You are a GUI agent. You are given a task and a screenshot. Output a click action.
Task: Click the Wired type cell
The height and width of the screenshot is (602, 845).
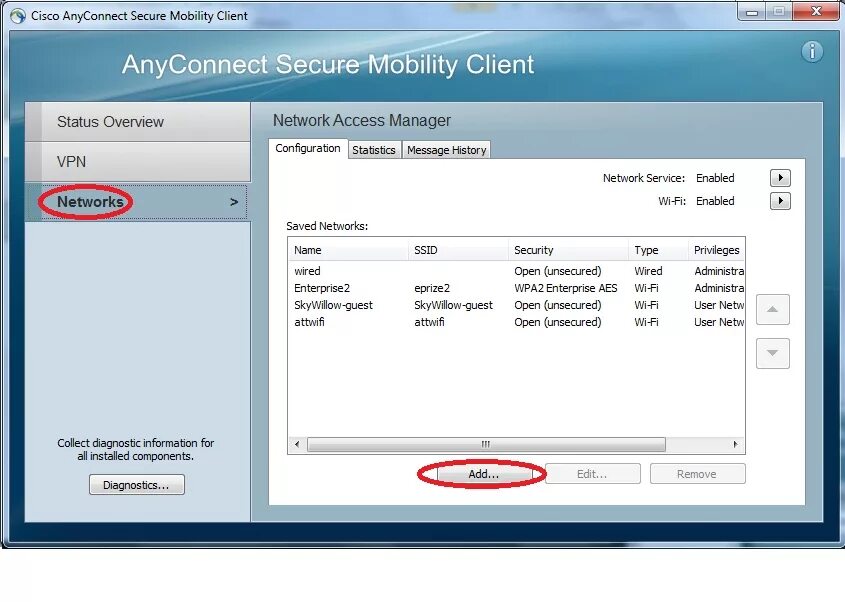click(648, 271)
